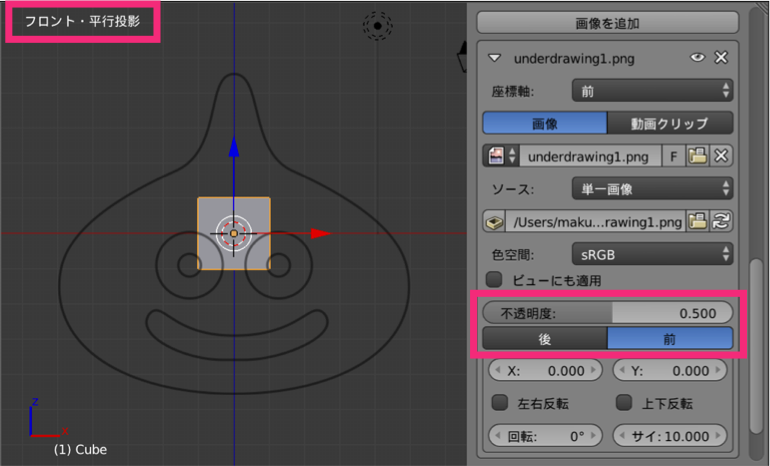Check the 左右反転 flip option
Screen dimensions: 770x466
click(500, 403)
